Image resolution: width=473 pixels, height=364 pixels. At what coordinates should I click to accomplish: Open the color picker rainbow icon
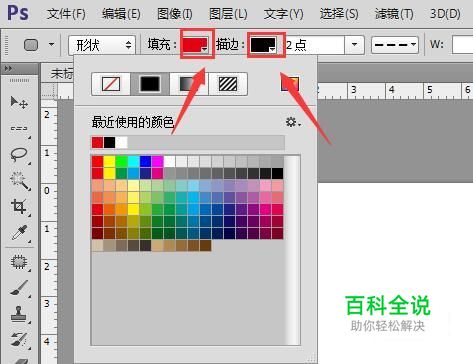pos(290,83)
